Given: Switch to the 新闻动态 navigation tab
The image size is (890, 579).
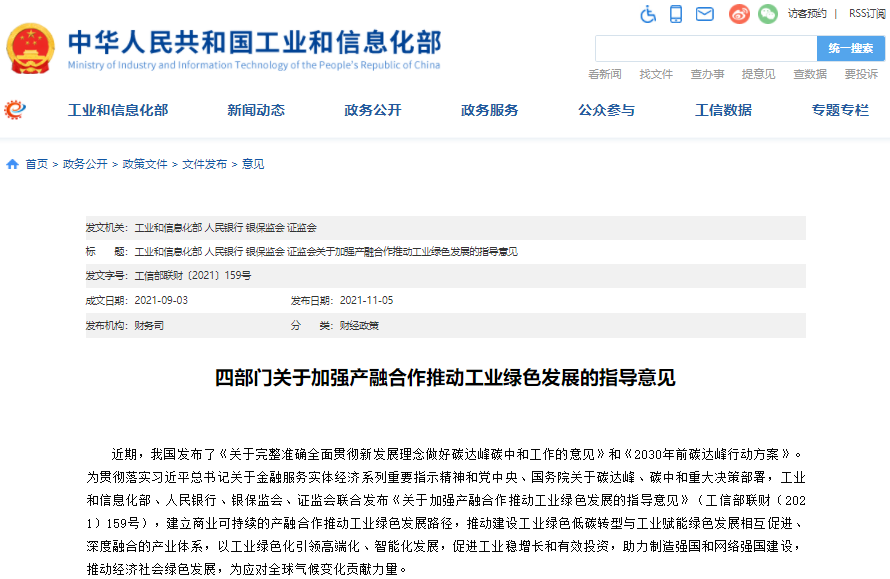Looking at the screenshot, I should [x=255, y=110].
